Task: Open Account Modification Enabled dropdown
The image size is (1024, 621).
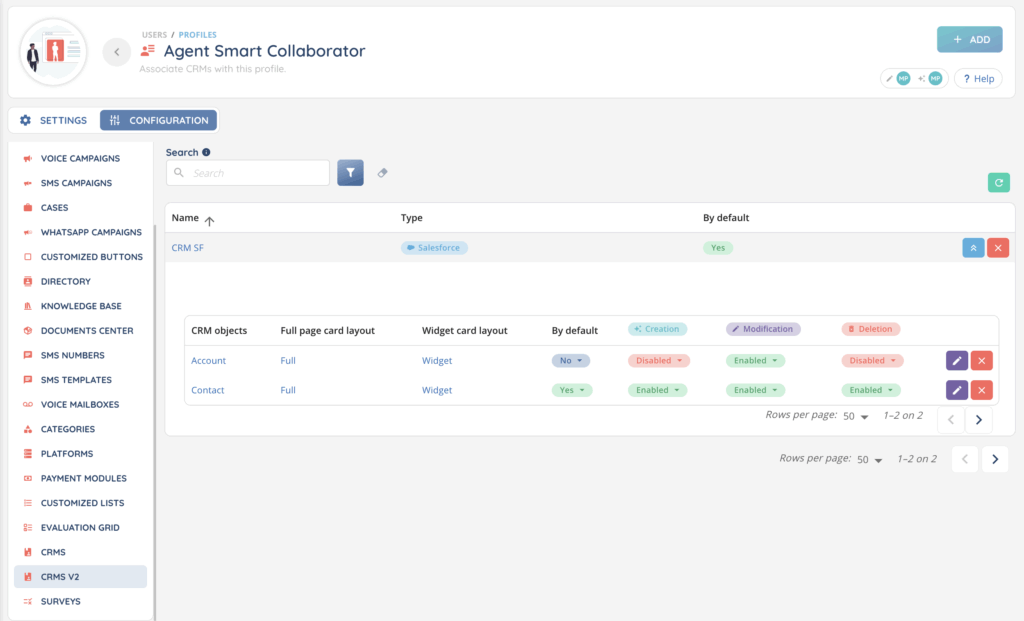Action: (x=755, y=361)
